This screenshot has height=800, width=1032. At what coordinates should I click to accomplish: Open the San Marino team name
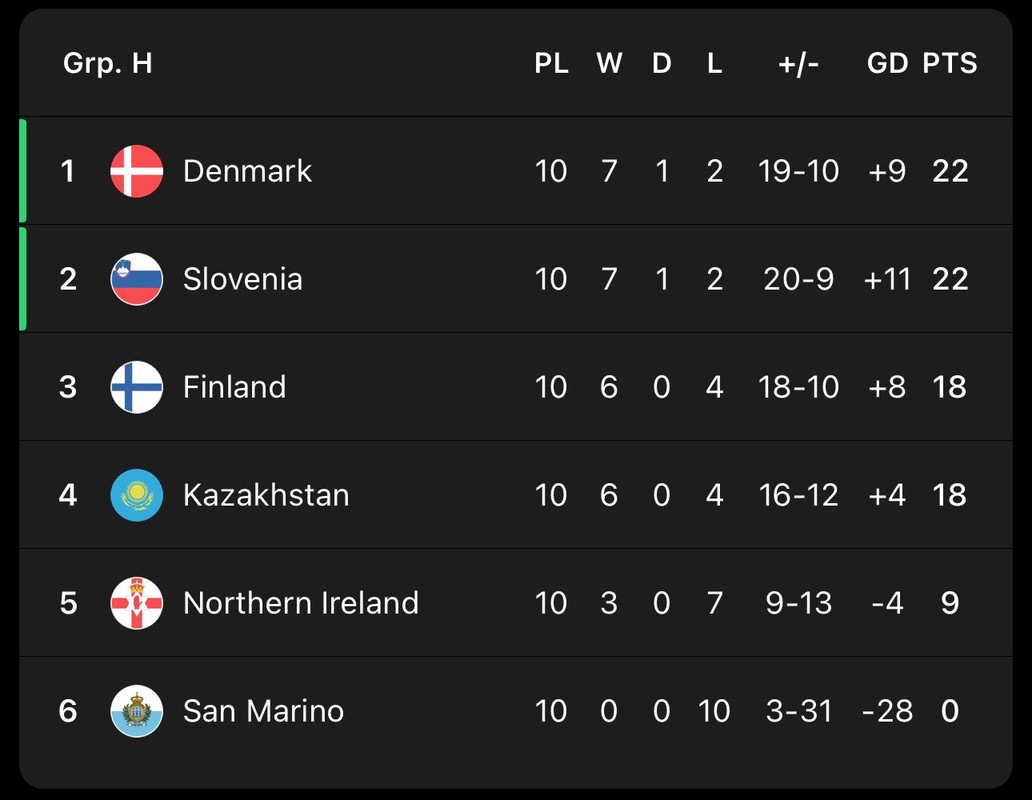(263, 711)
